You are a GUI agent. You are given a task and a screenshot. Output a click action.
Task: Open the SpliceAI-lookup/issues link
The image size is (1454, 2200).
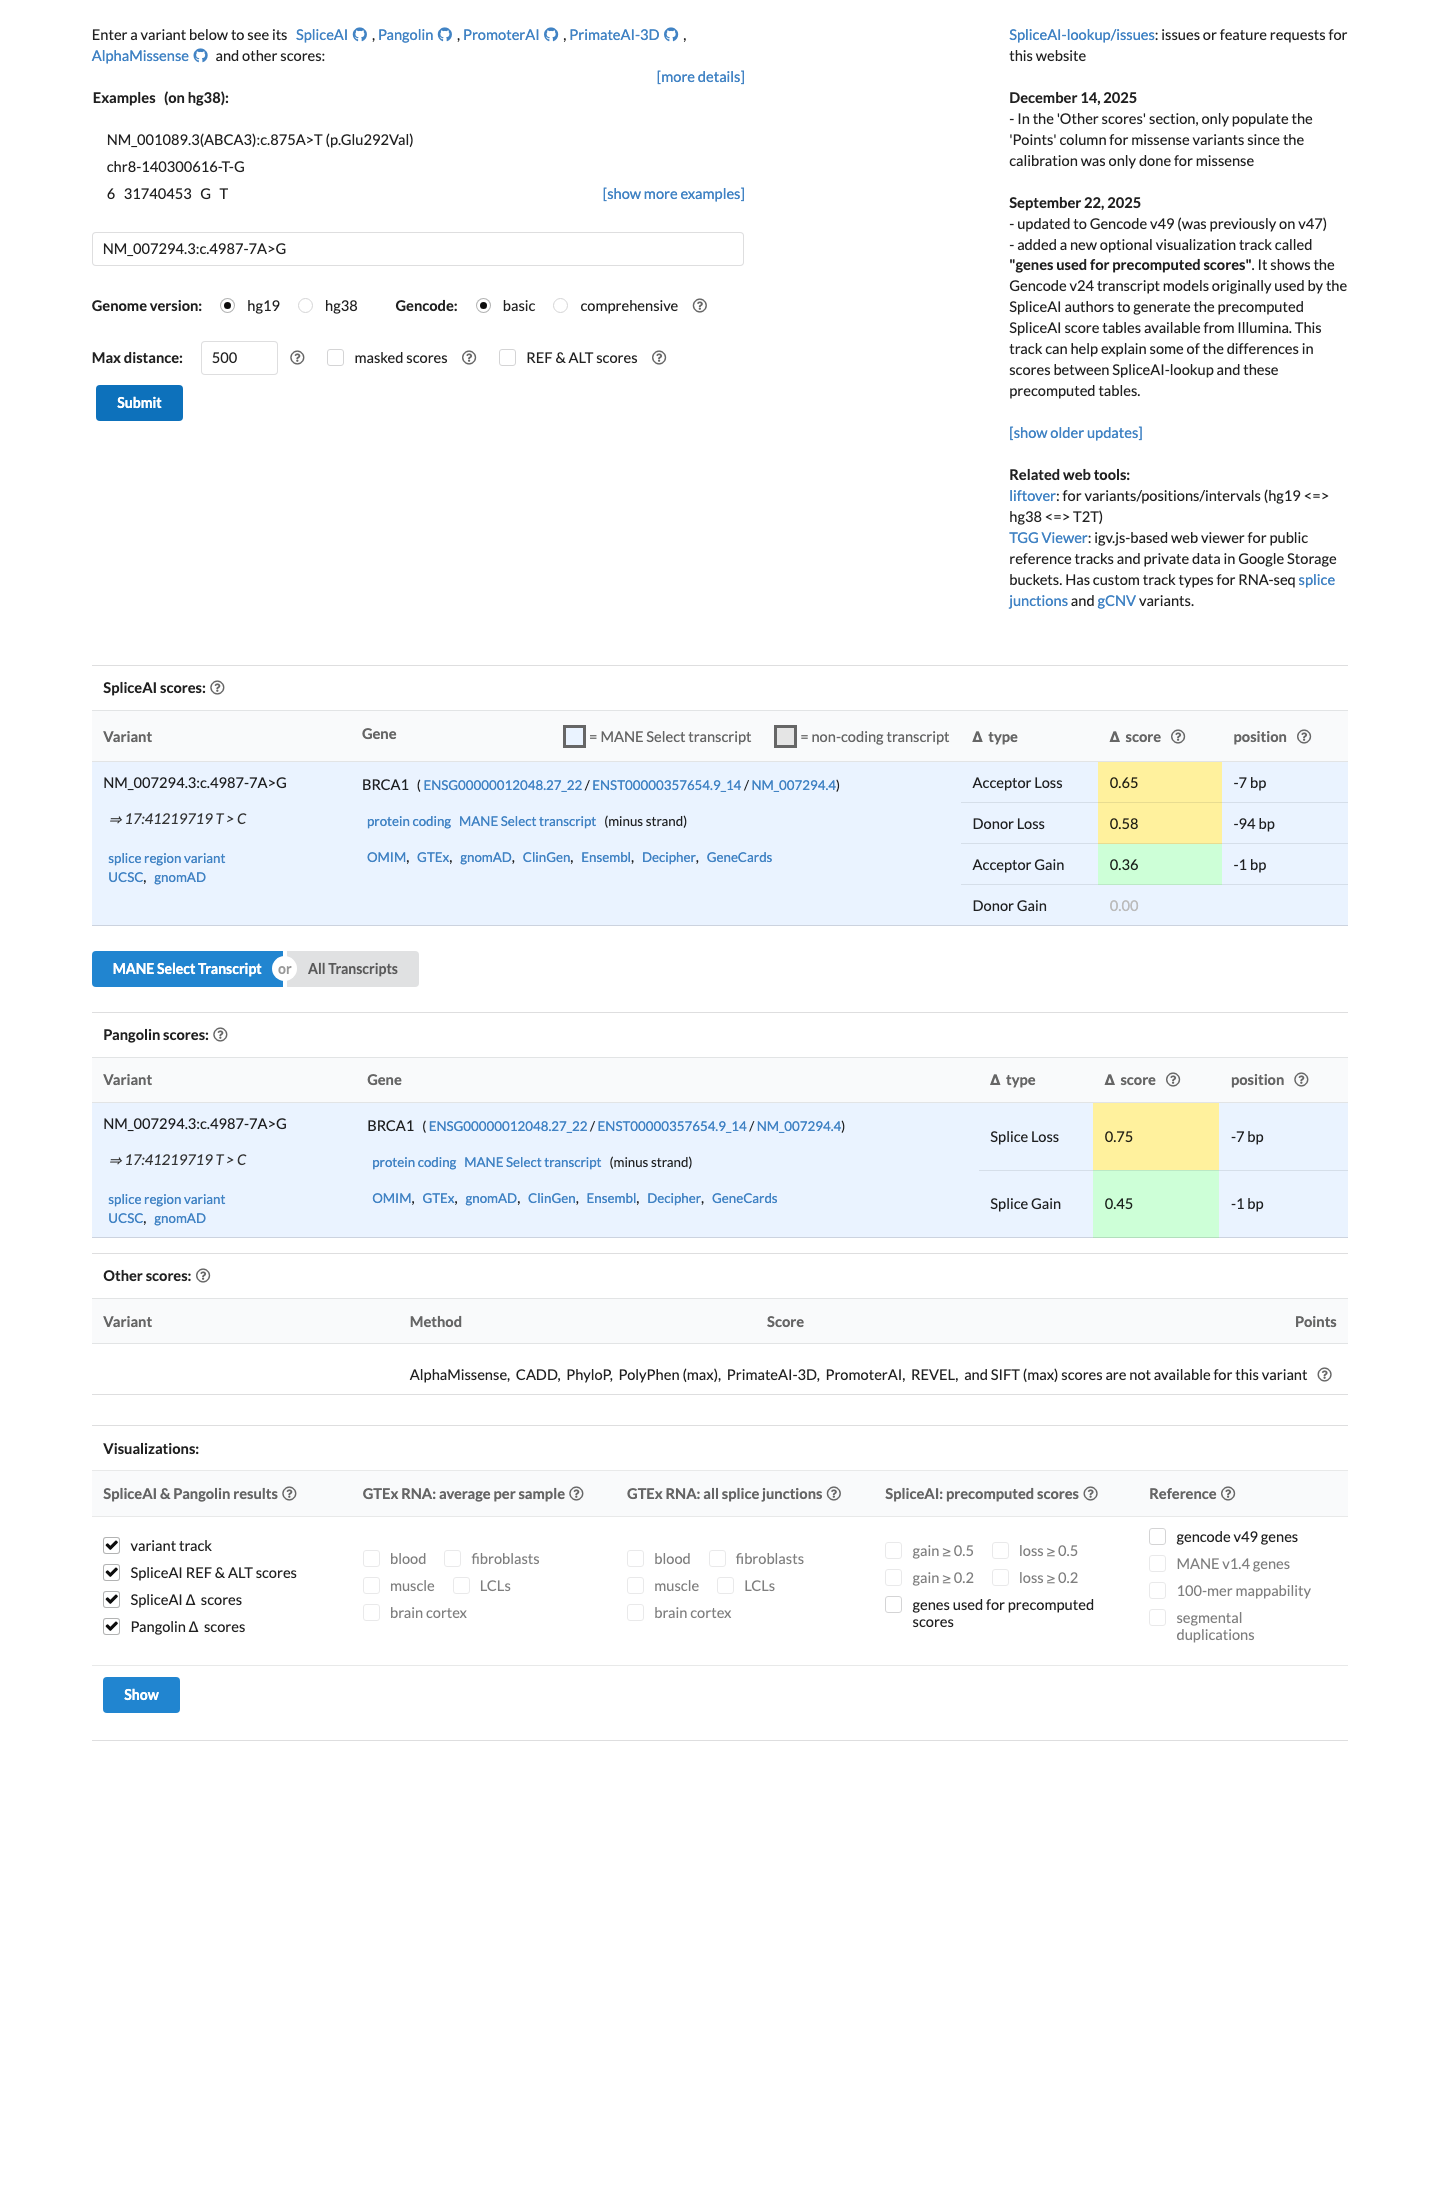(1082, 35)
